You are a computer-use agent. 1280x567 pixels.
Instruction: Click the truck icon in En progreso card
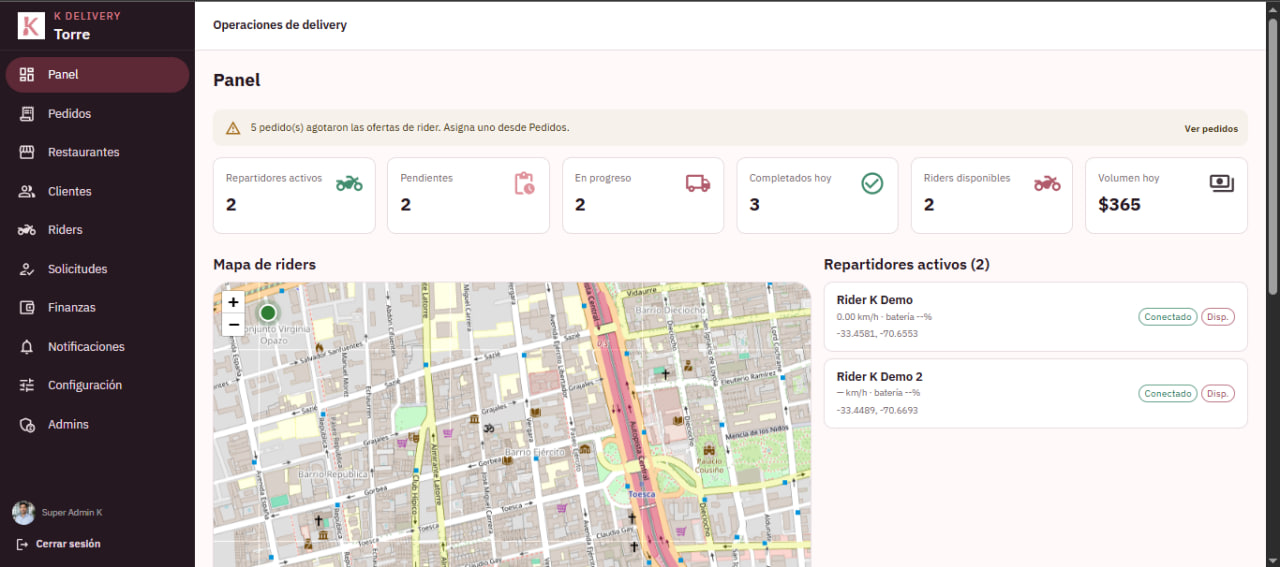coord(698,183)
